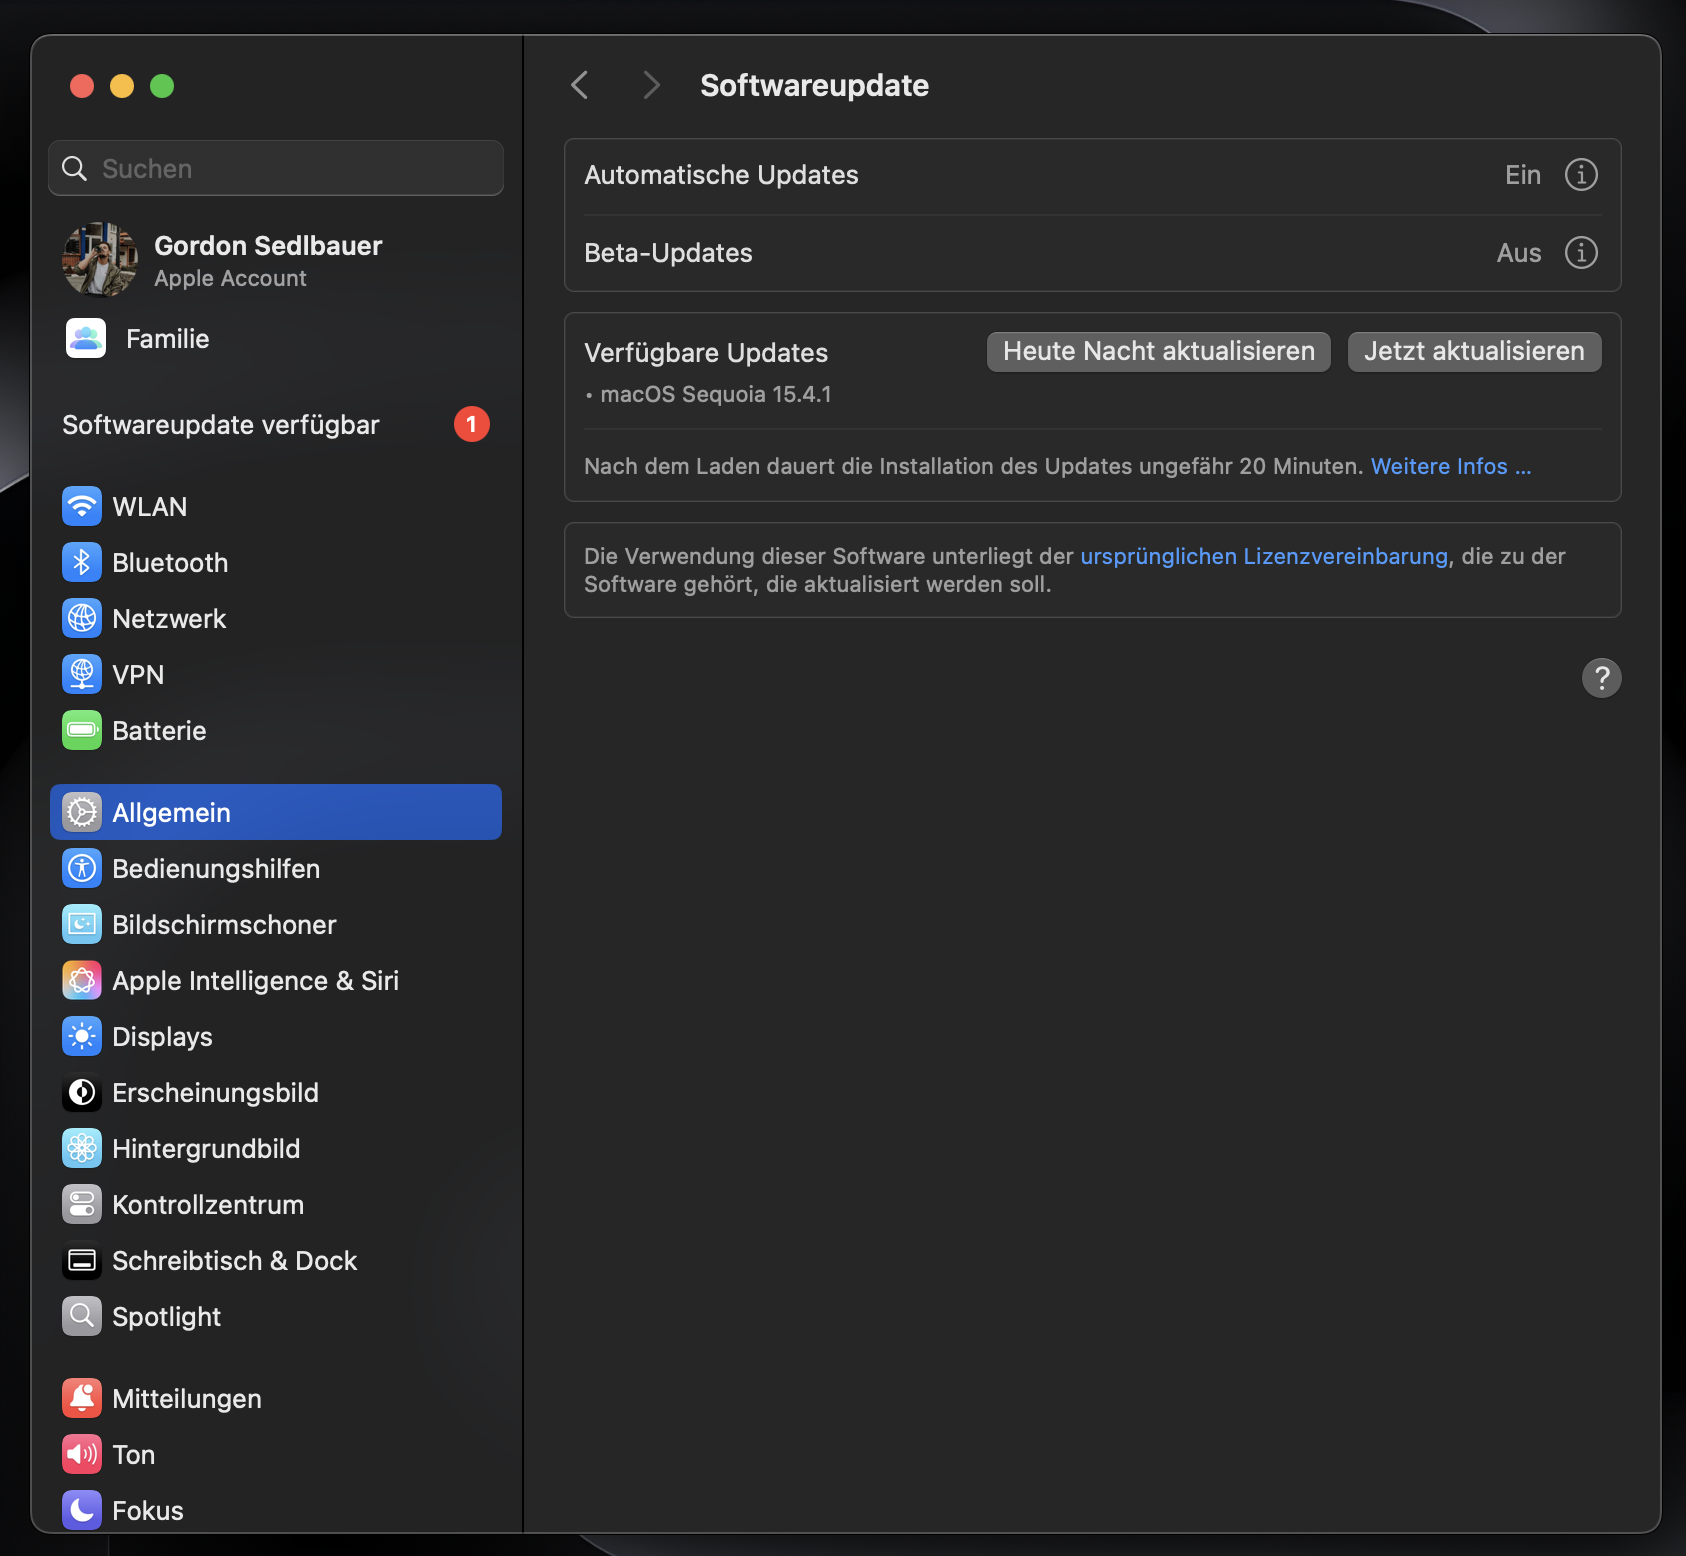The image size is (1686, 1556).
Task: Click the macOS Sequoia 15.4.1 update entry
Action: pos(716,394)
